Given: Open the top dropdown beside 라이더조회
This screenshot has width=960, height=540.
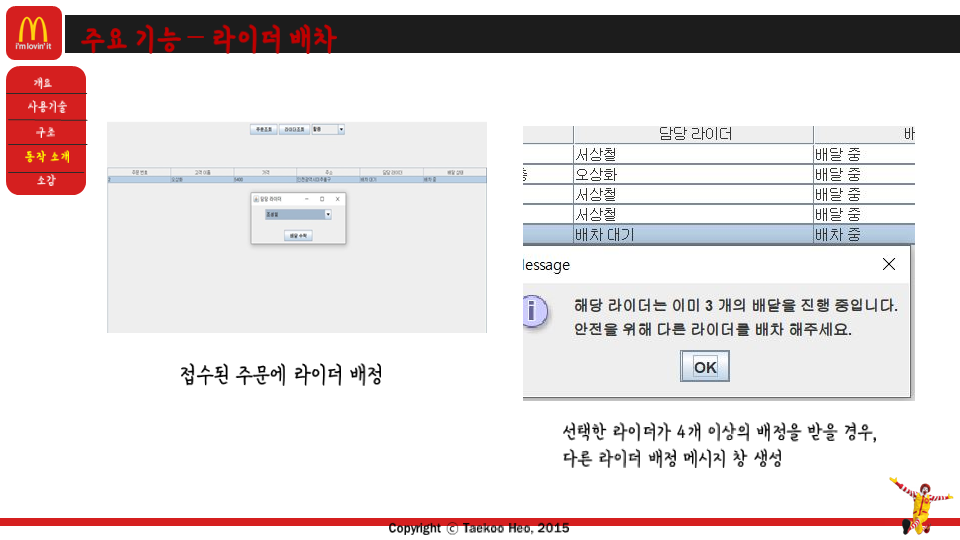Looking at the screenshot, I should pos(328,129).
